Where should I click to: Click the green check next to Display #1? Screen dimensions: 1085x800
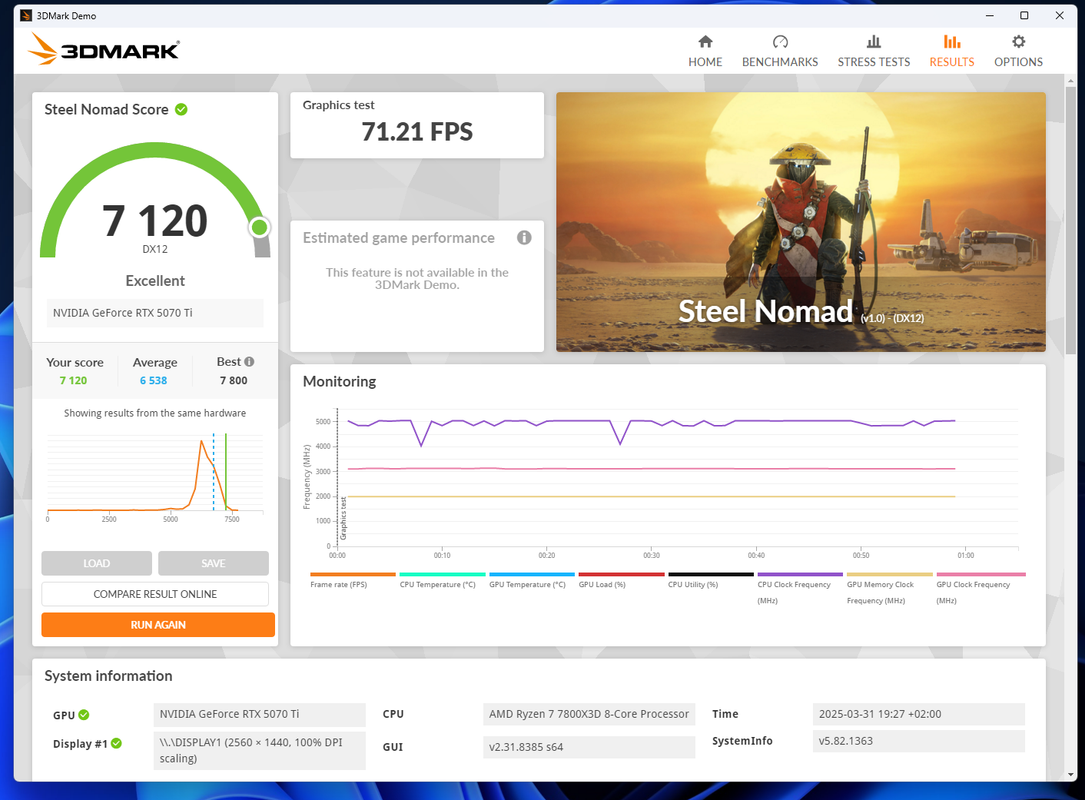116,743
